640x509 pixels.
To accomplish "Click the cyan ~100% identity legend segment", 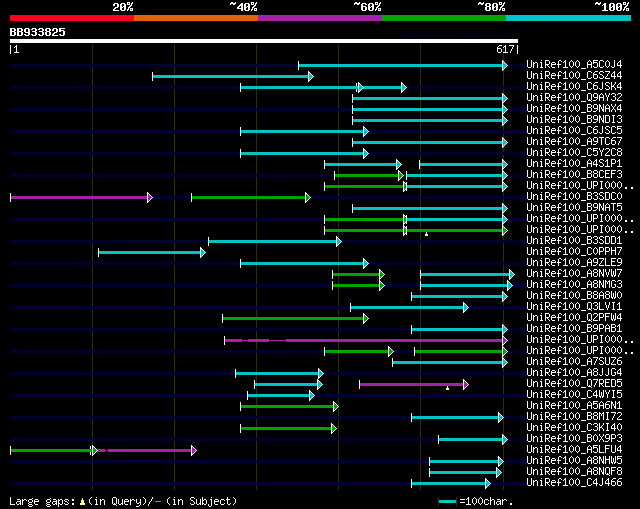I will pyautogui.click(x=569, y=18).
